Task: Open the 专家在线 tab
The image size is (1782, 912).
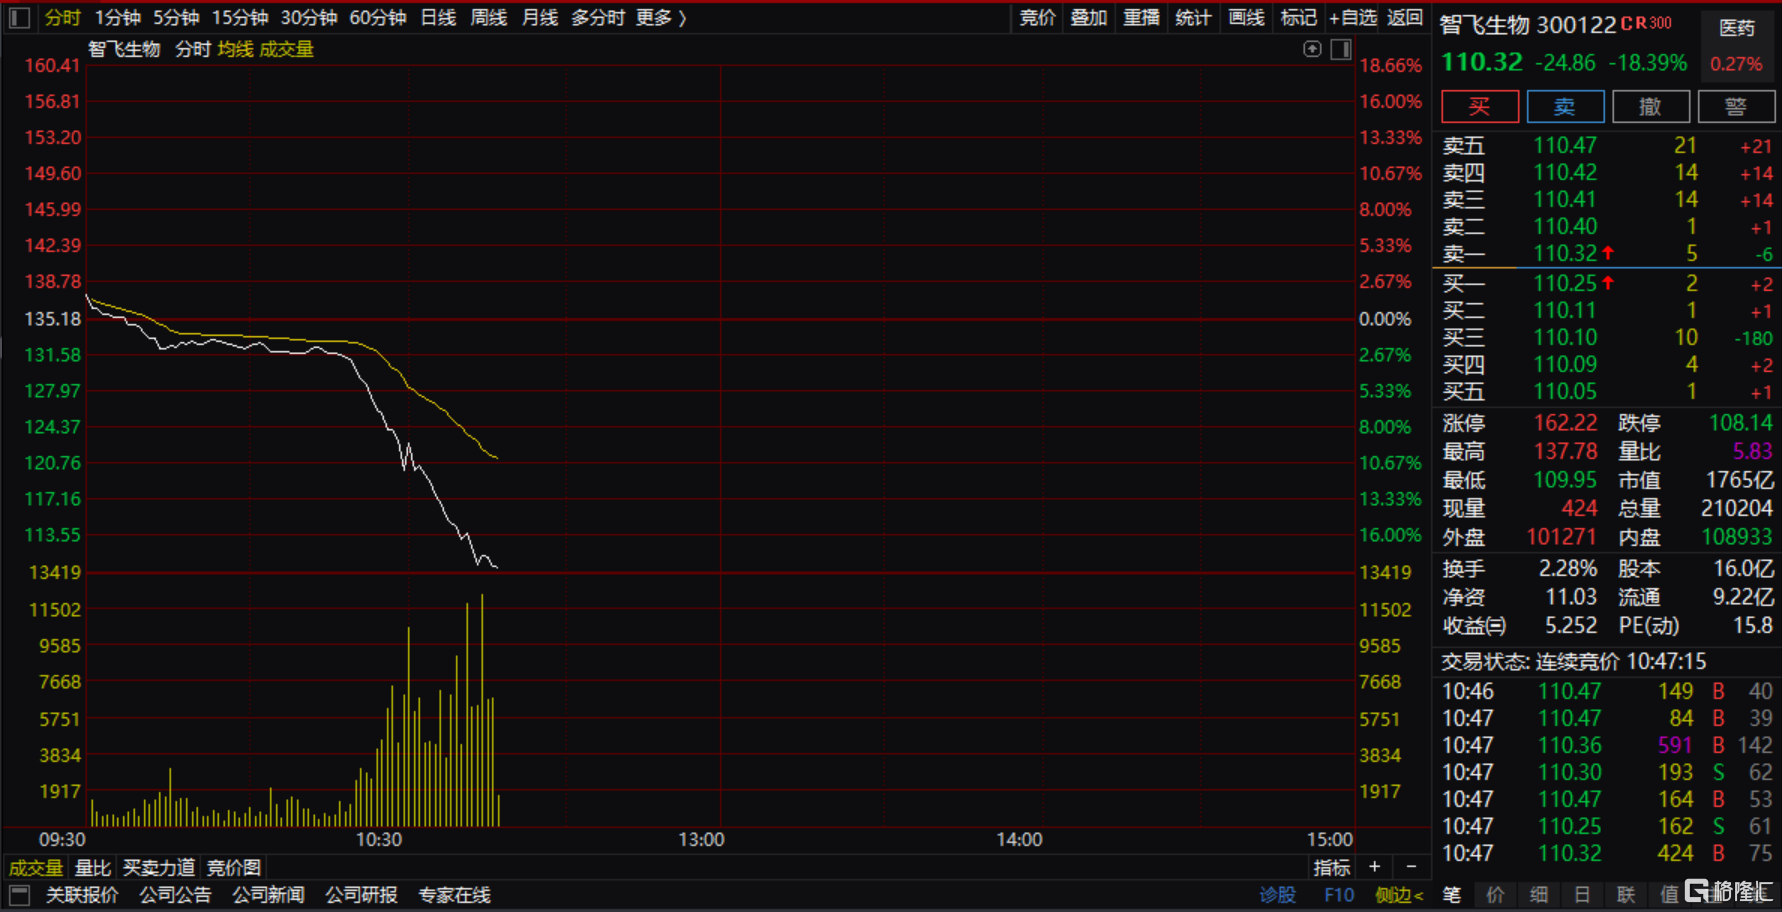Action: tap(454, 895)
